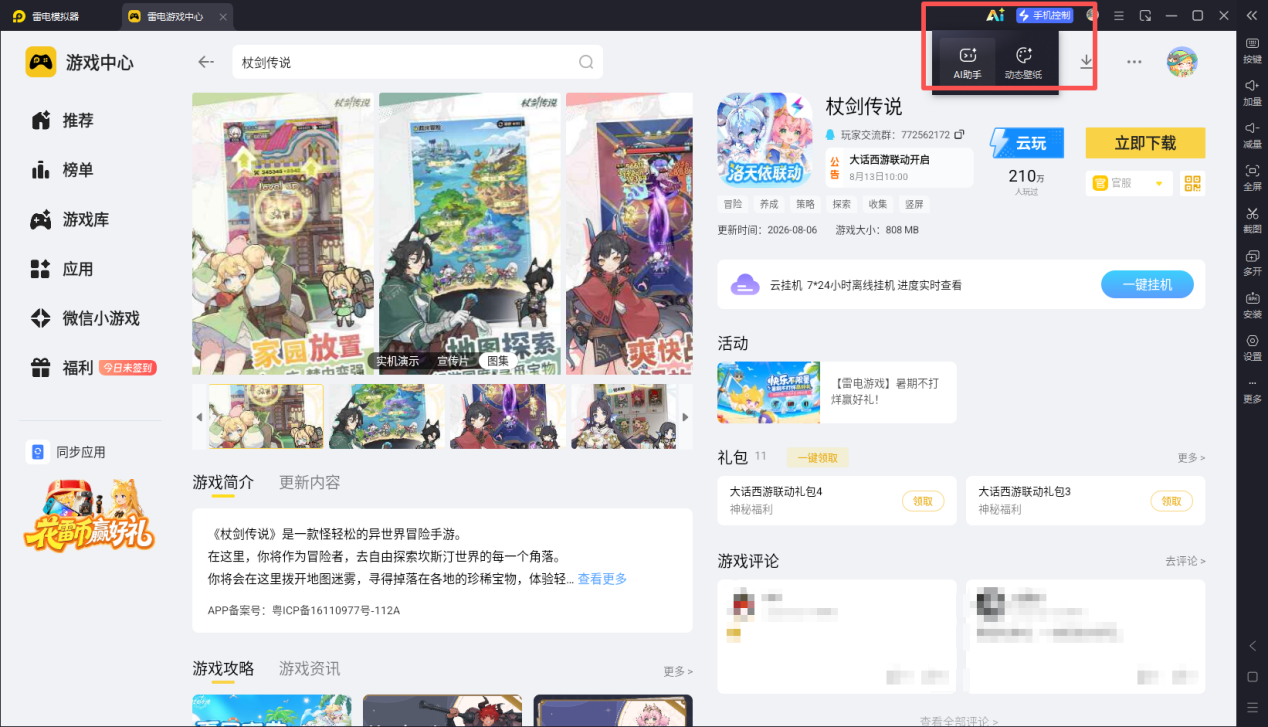Click the 手机控制 button

click(x=1044, y=15)
